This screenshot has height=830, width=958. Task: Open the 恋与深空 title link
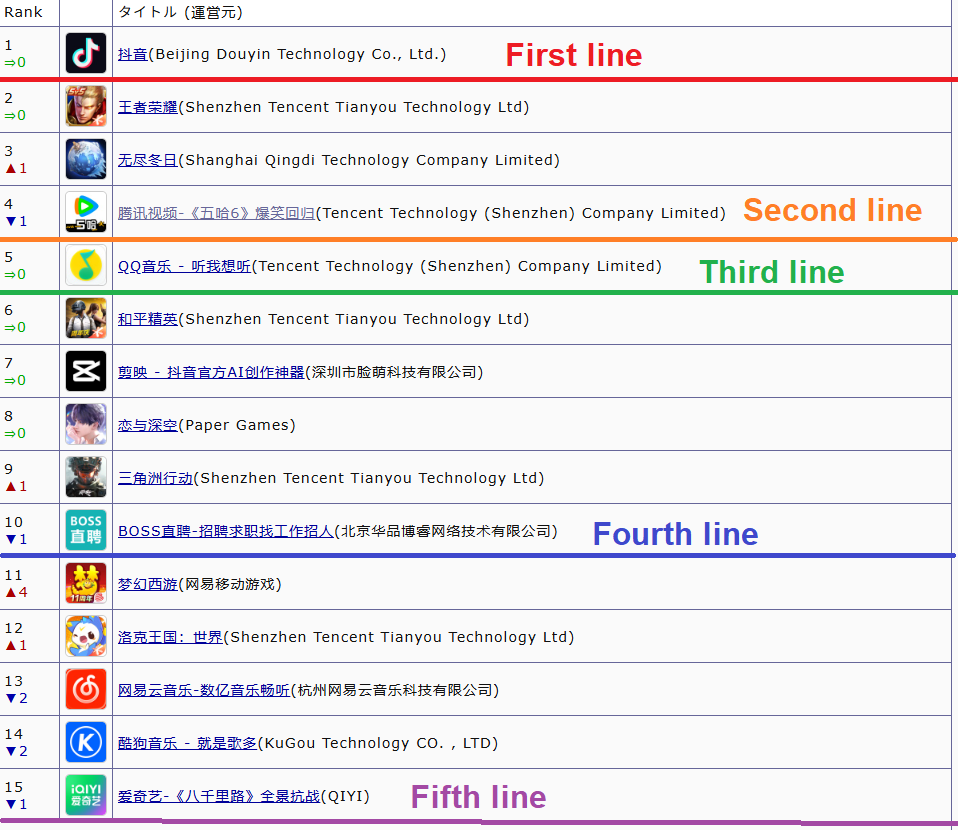point(148,425)
